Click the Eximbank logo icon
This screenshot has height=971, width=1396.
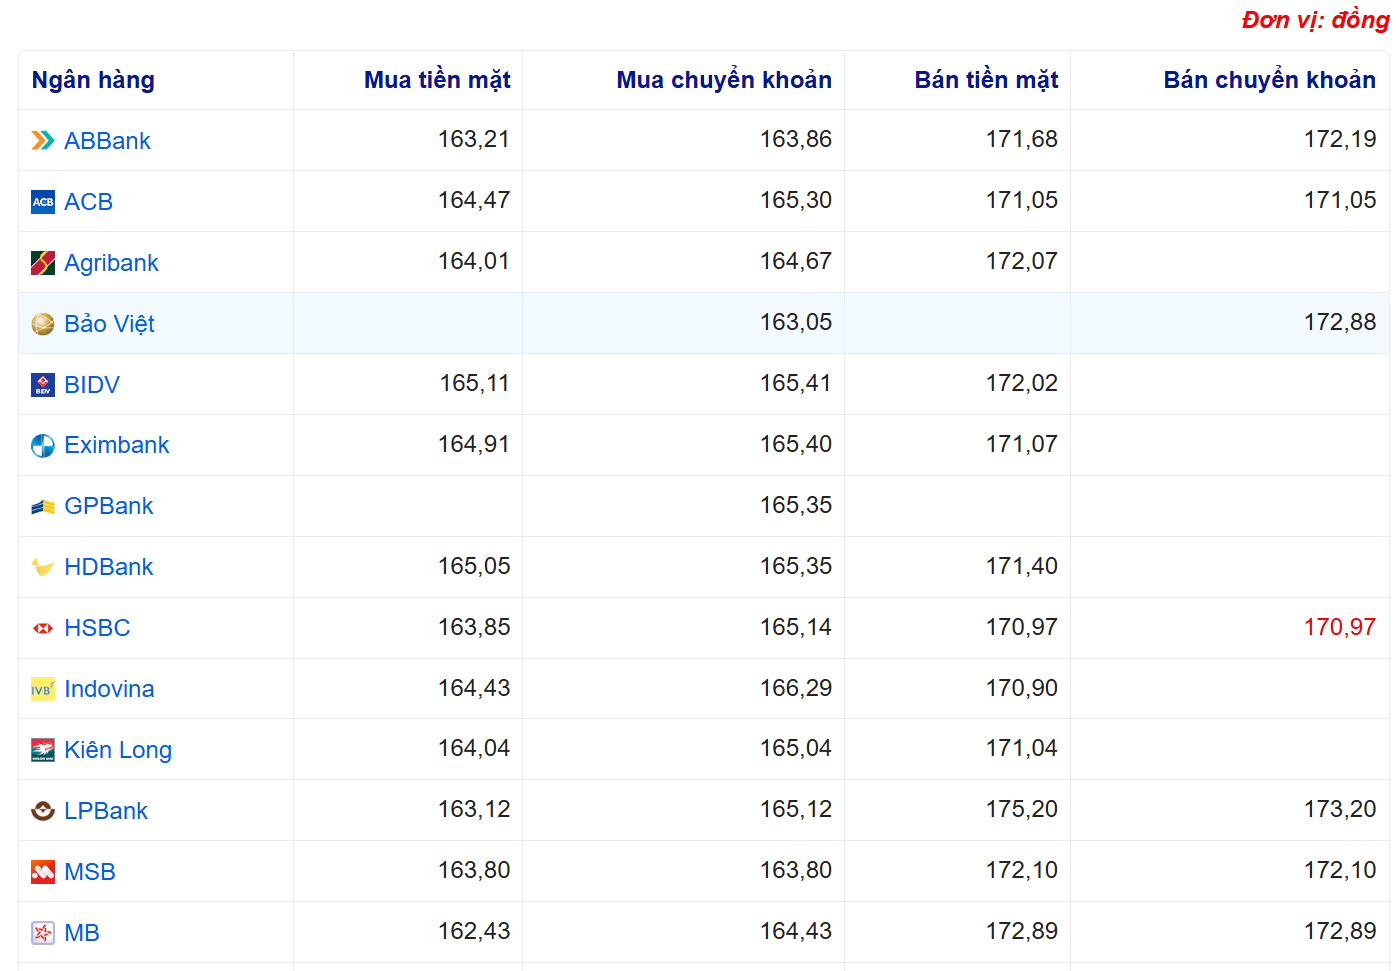tap(43, 446)
